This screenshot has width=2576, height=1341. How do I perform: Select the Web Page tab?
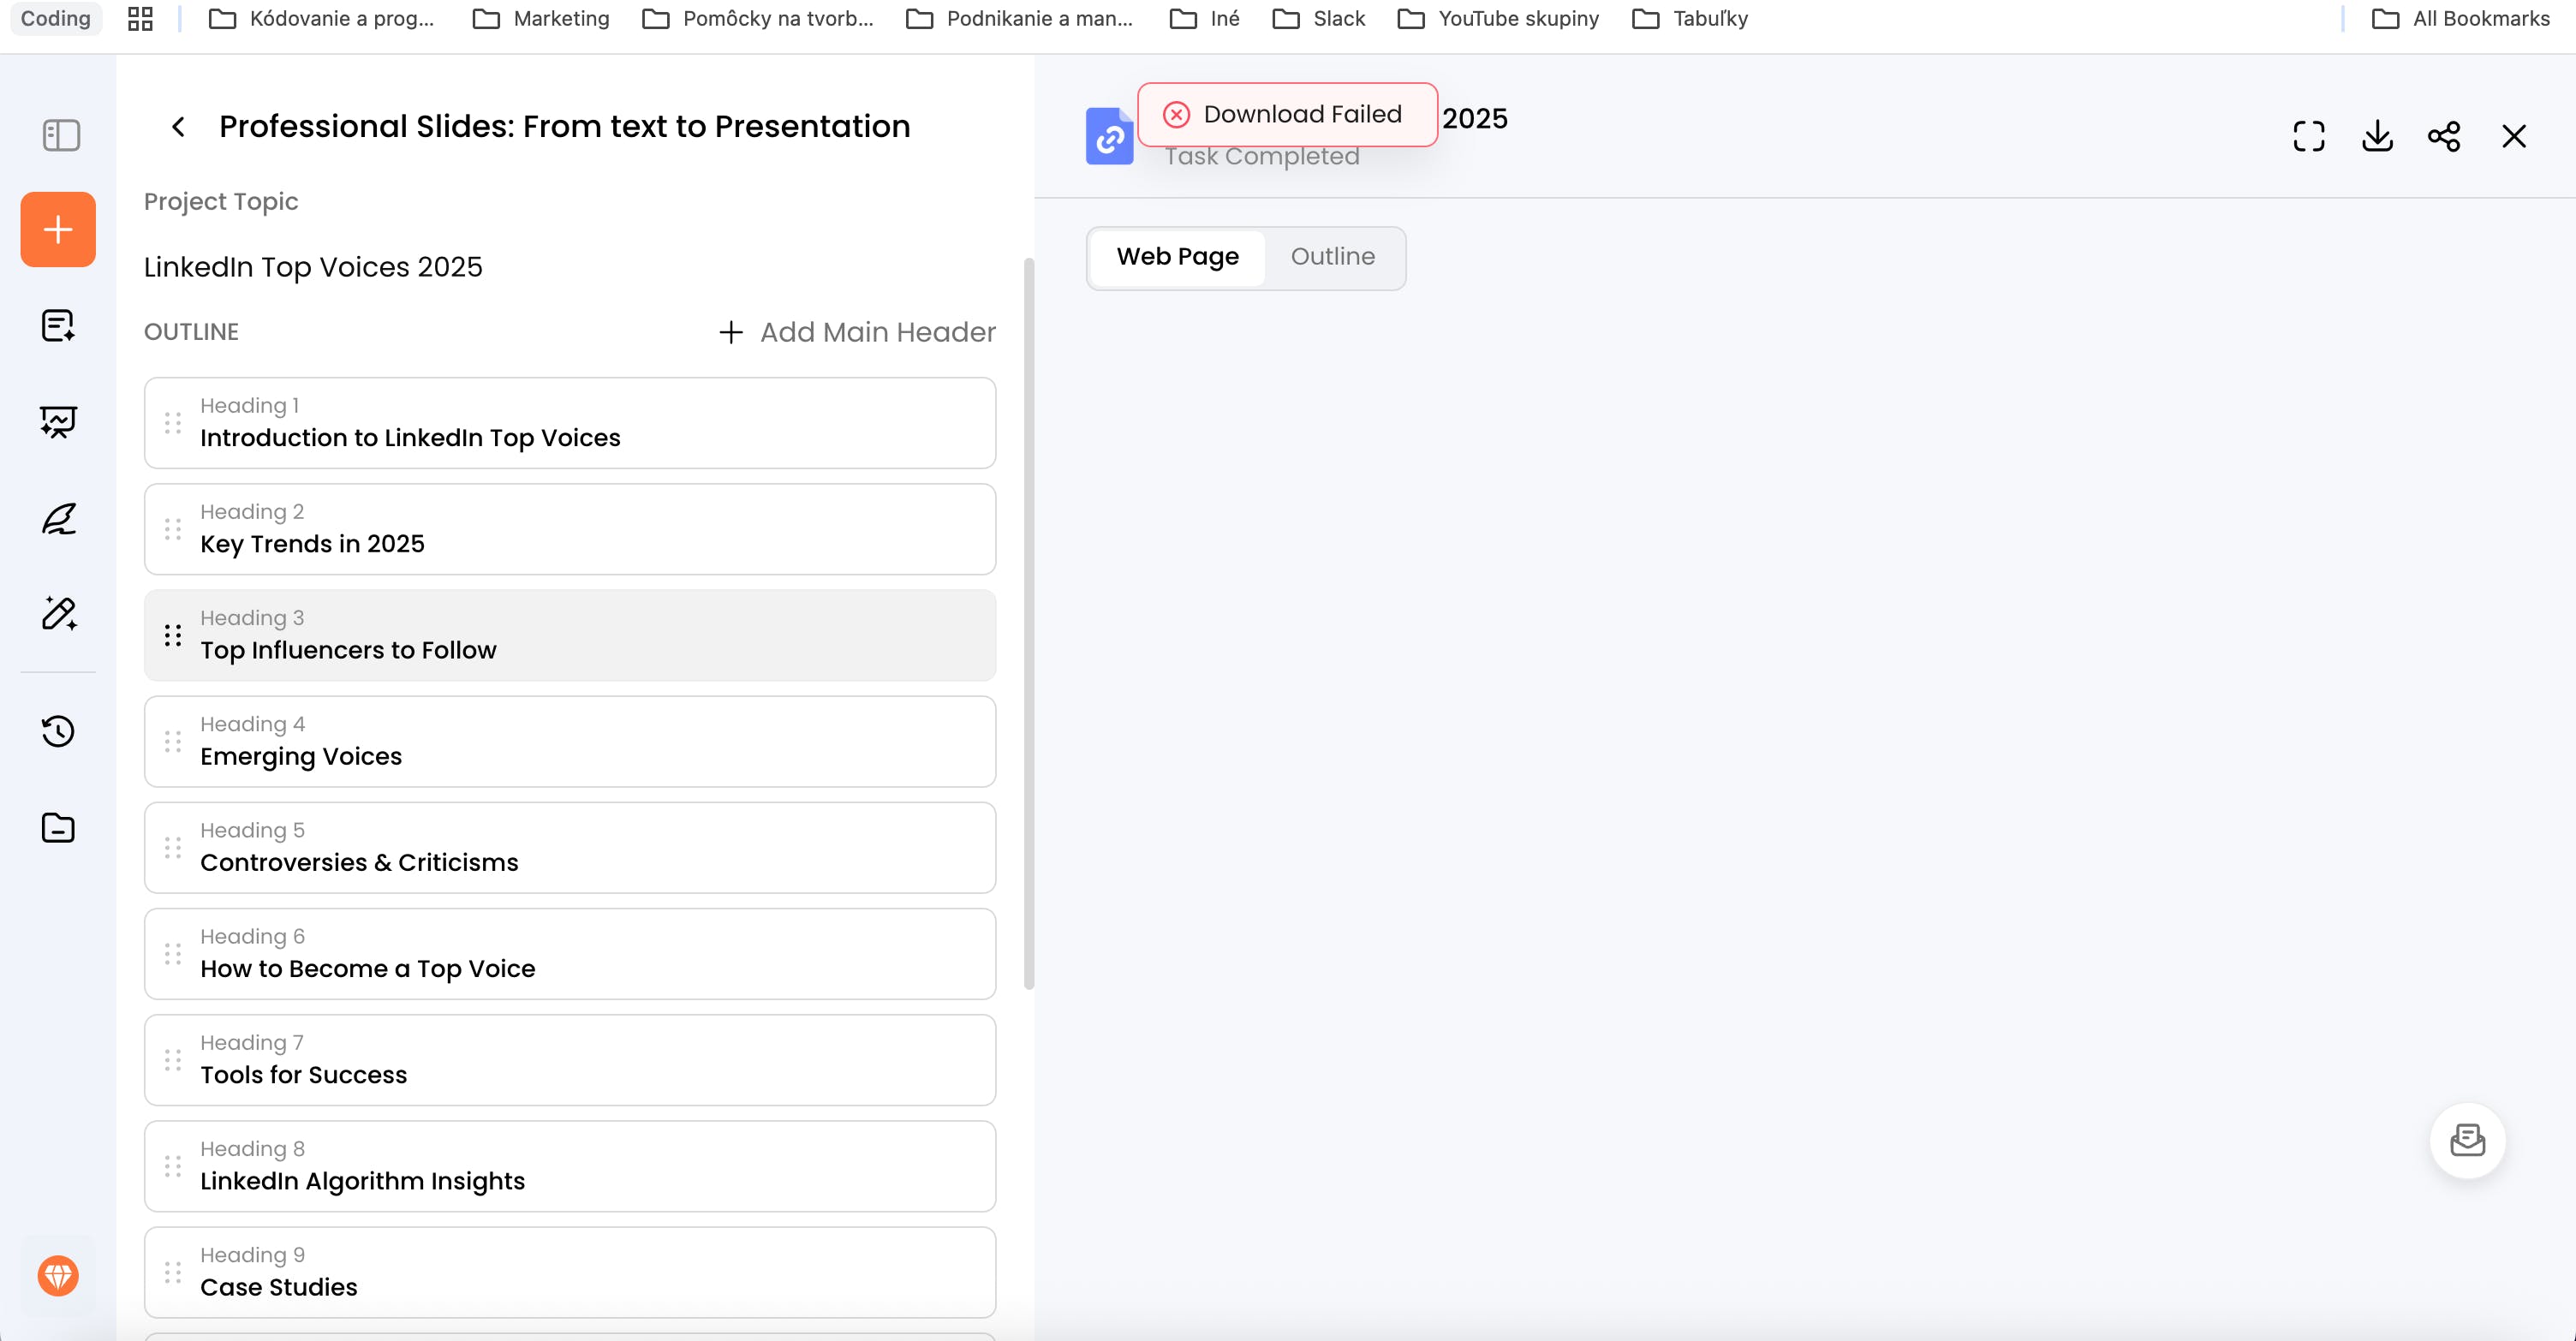click(x=1177, y=257)
